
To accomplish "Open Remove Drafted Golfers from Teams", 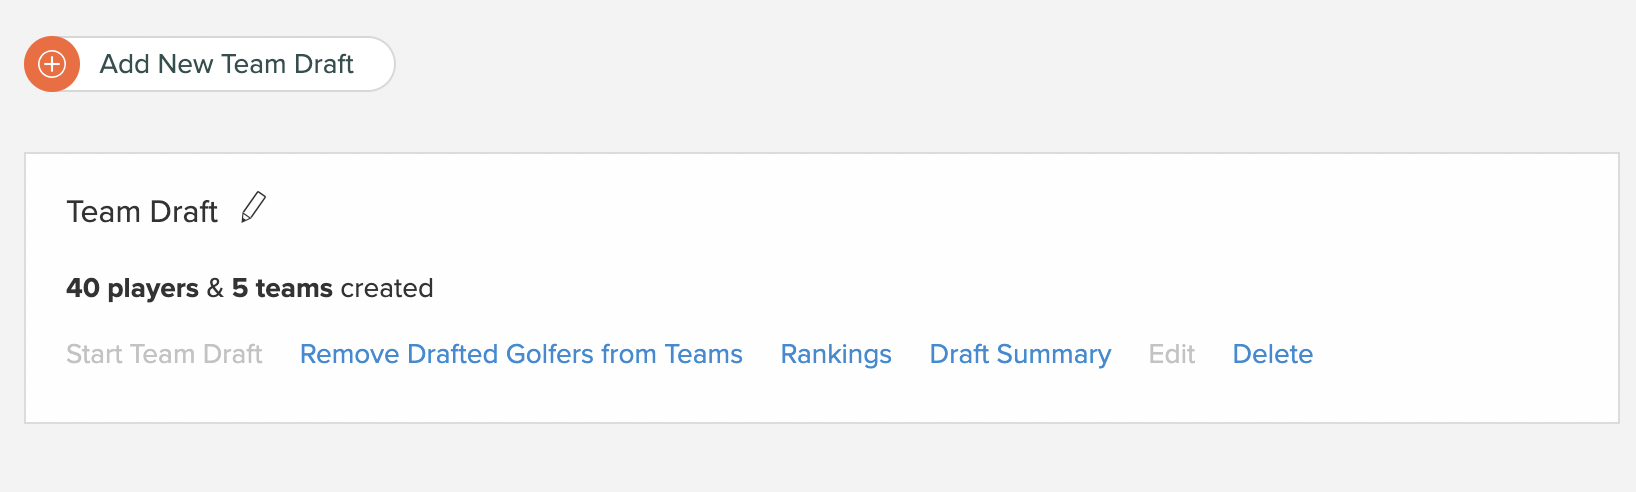I will pos(521,354).
